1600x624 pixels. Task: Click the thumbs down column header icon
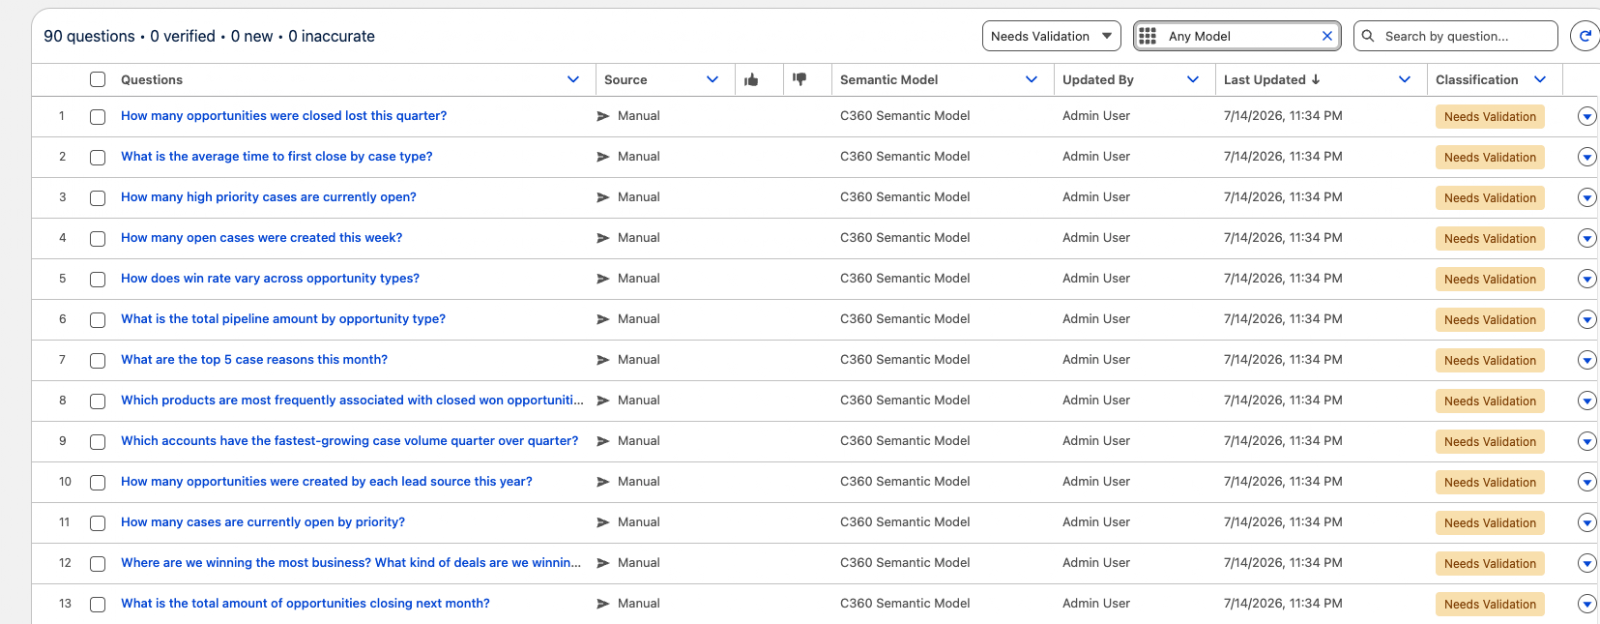point(799,79)
